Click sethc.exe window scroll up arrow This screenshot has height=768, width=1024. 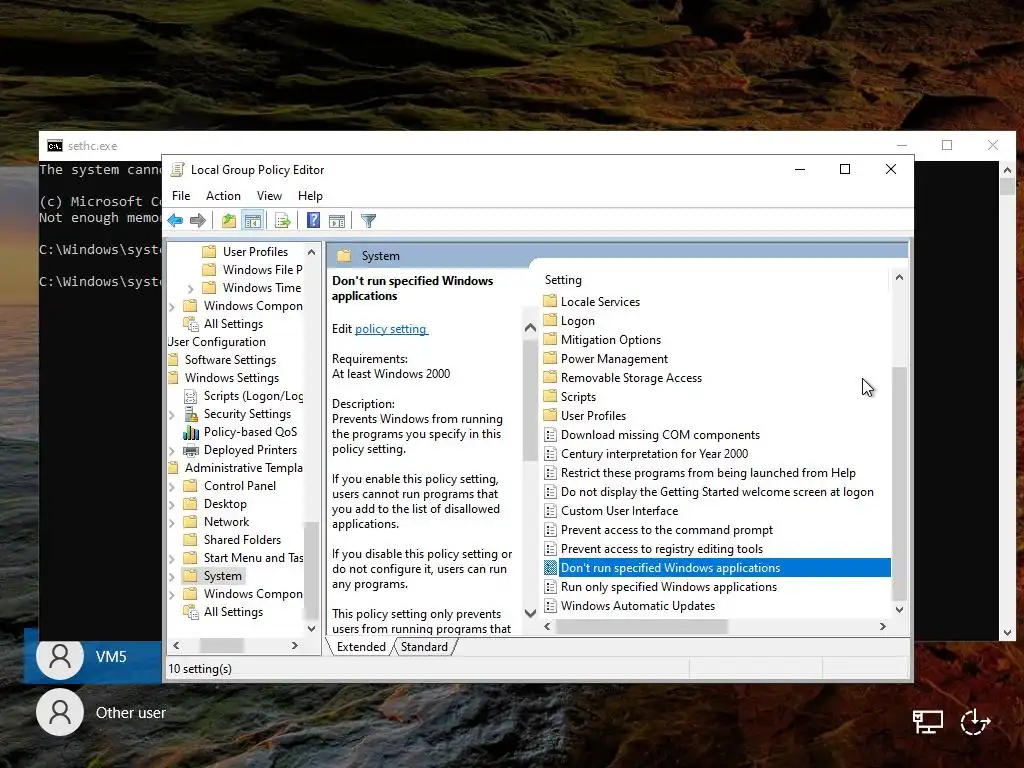click(1007, 170)
